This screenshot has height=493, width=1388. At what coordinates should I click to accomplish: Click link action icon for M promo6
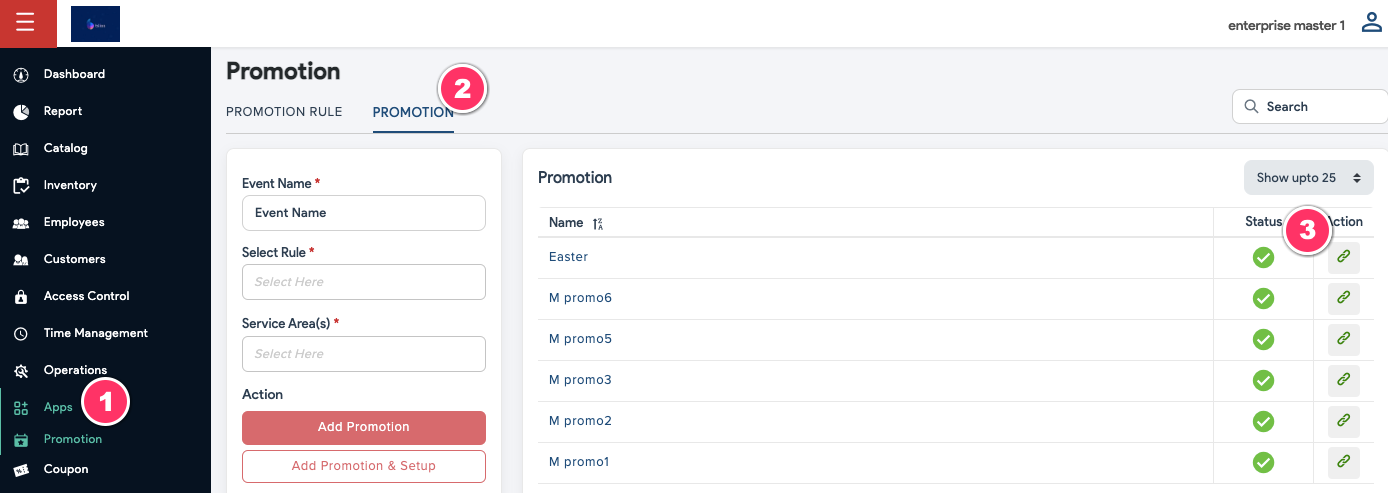click(1344, 298)
